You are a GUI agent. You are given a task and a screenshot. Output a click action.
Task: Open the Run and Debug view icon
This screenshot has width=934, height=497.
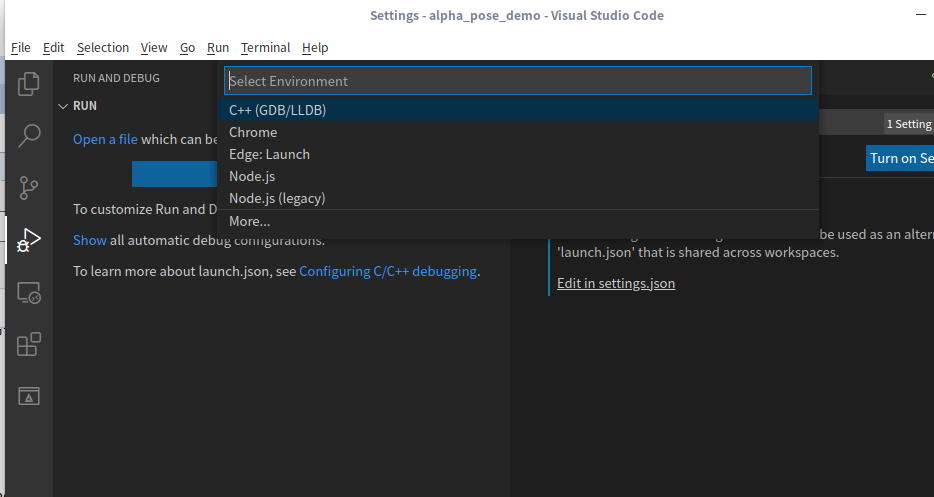tap(29, 240)
